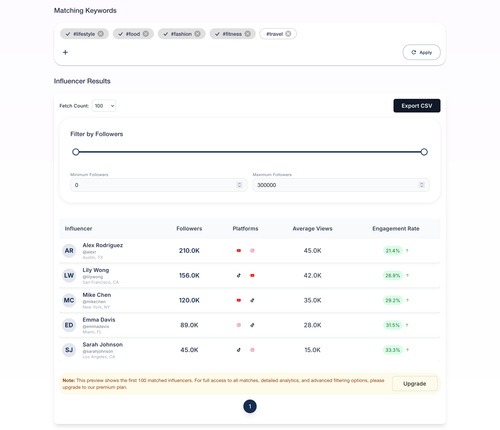Click the Upgrade button

click(414, 384)
